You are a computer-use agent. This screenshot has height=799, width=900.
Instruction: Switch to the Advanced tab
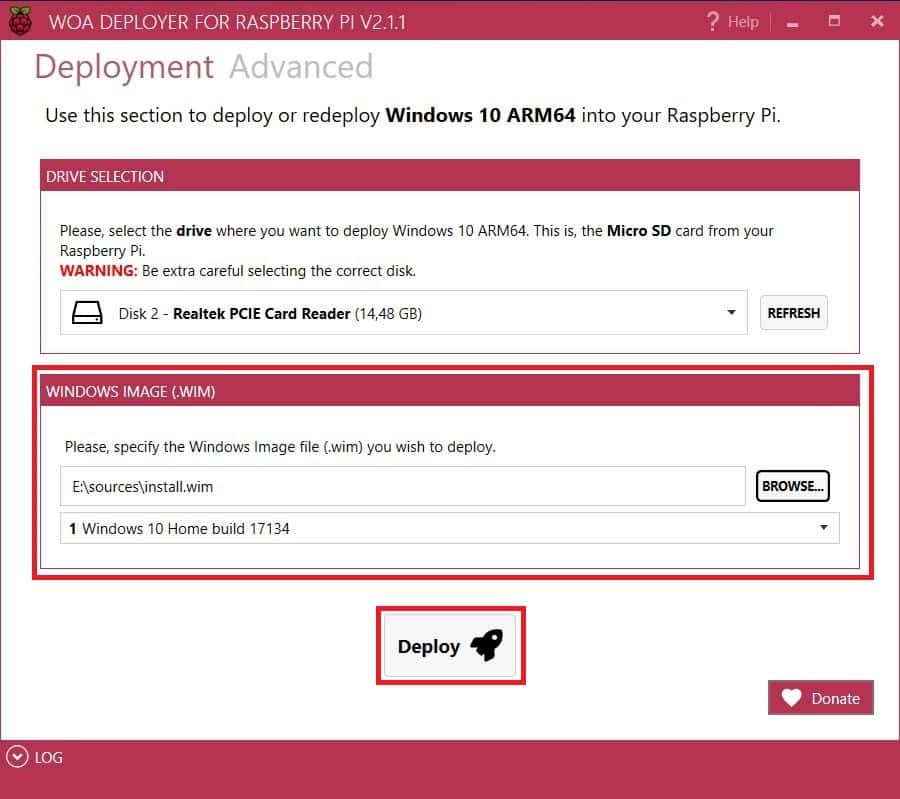(x=301, y=67)
